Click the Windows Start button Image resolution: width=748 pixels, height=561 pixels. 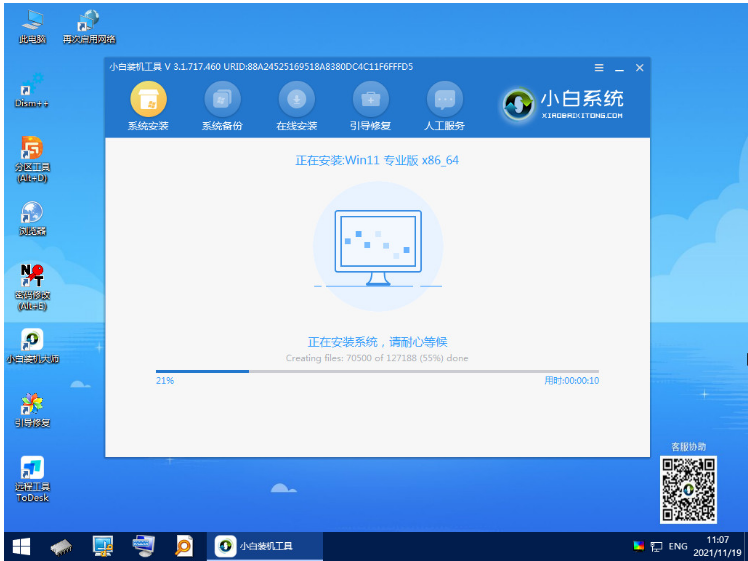(x=21, y=546)
